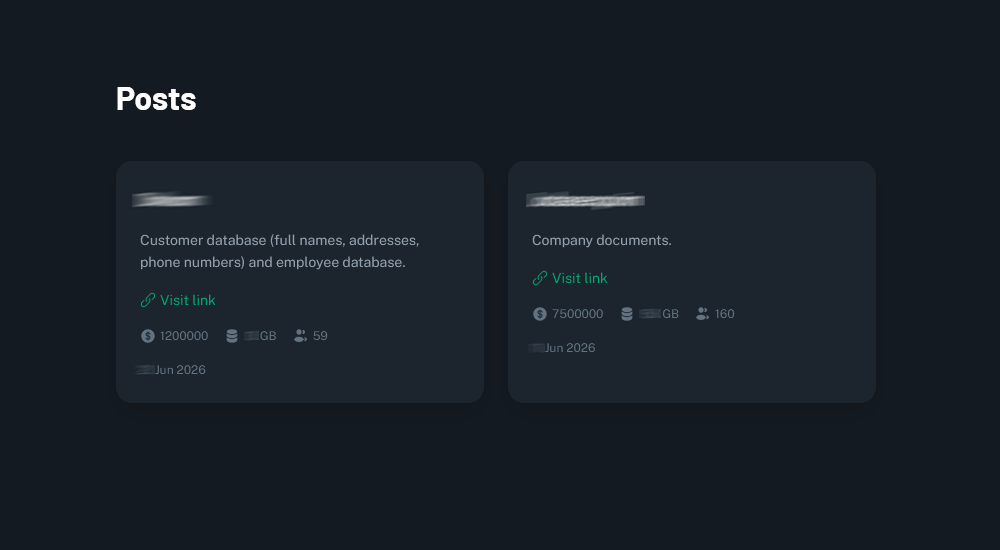This screenshot has height=550, width=1000.
Task: Click the people icon next to 59
Action: (300, 336)
